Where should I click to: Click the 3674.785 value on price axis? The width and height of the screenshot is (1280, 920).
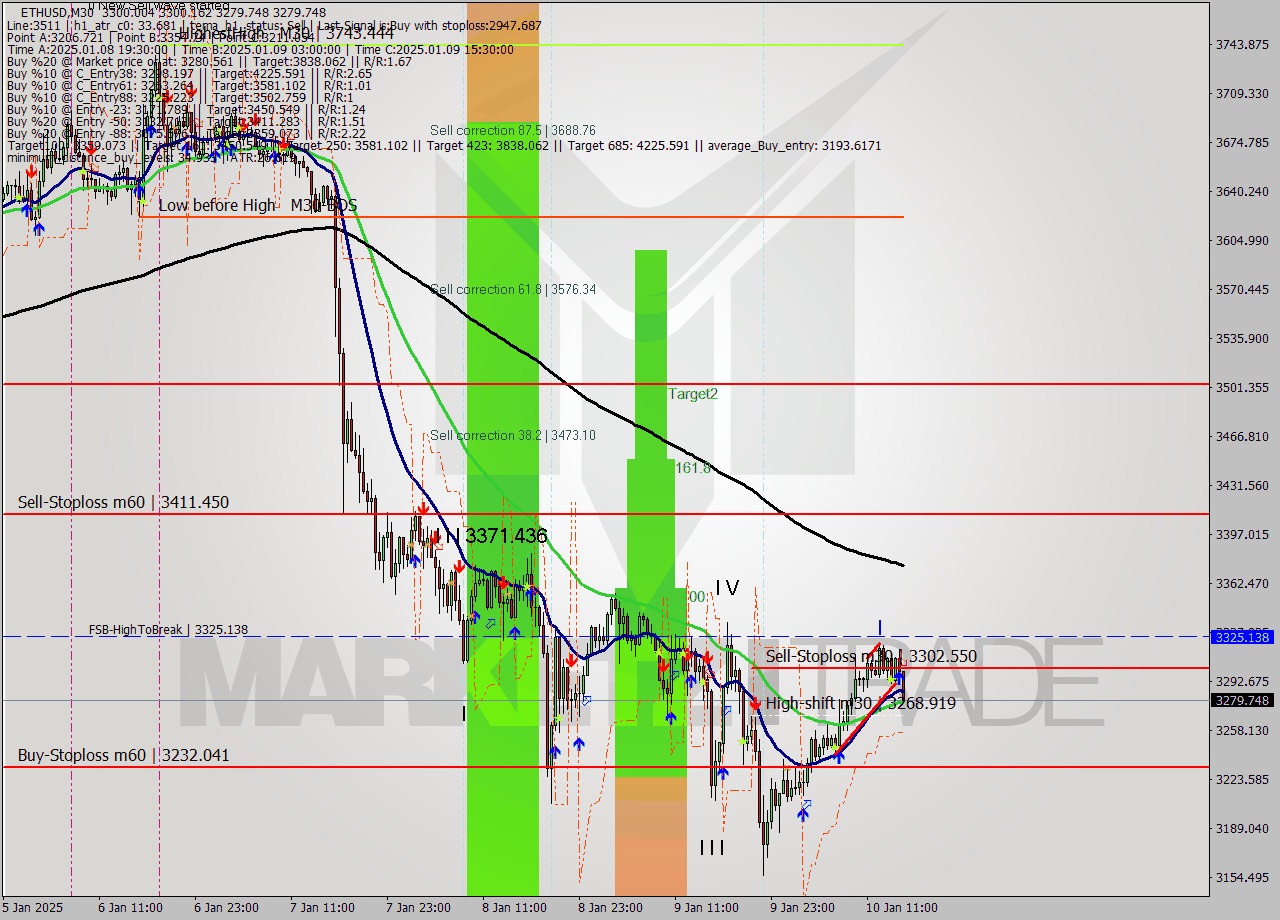[x=1242, y=142]
